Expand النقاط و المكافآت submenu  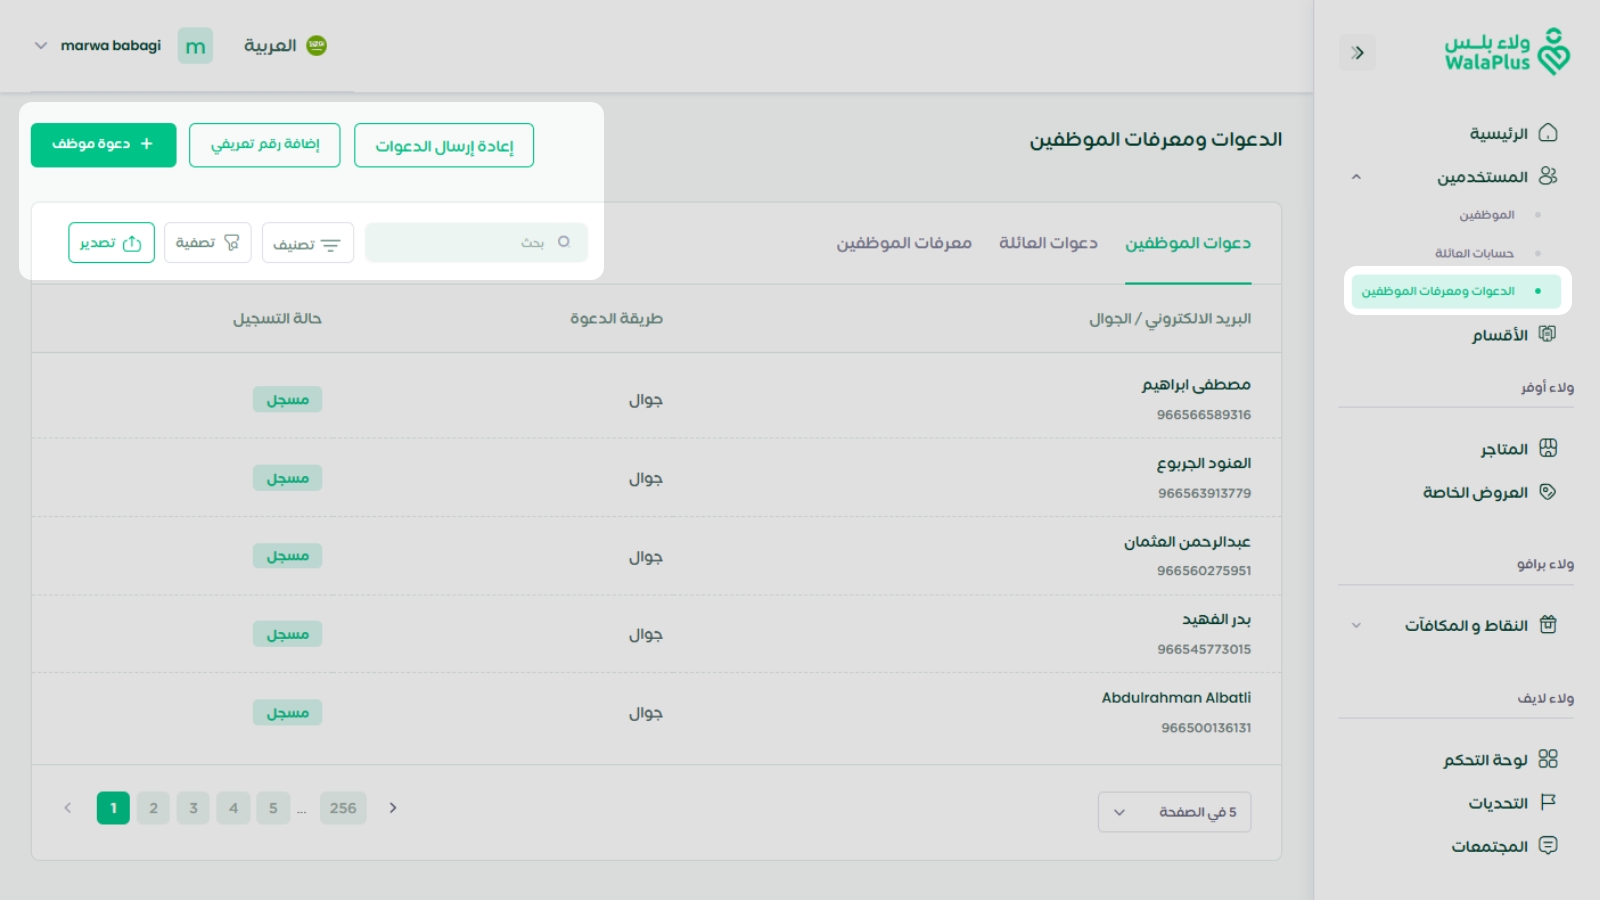pyautogui.click(x=1356, y=624)
